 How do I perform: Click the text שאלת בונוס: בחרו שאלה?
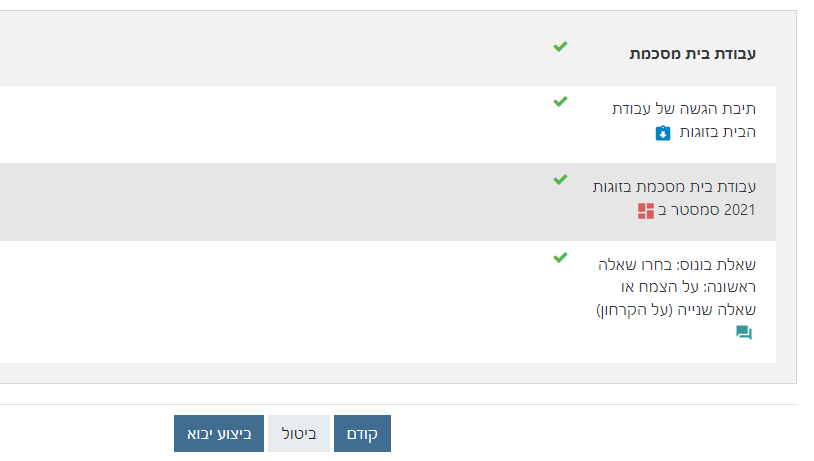tap(676, 265)
